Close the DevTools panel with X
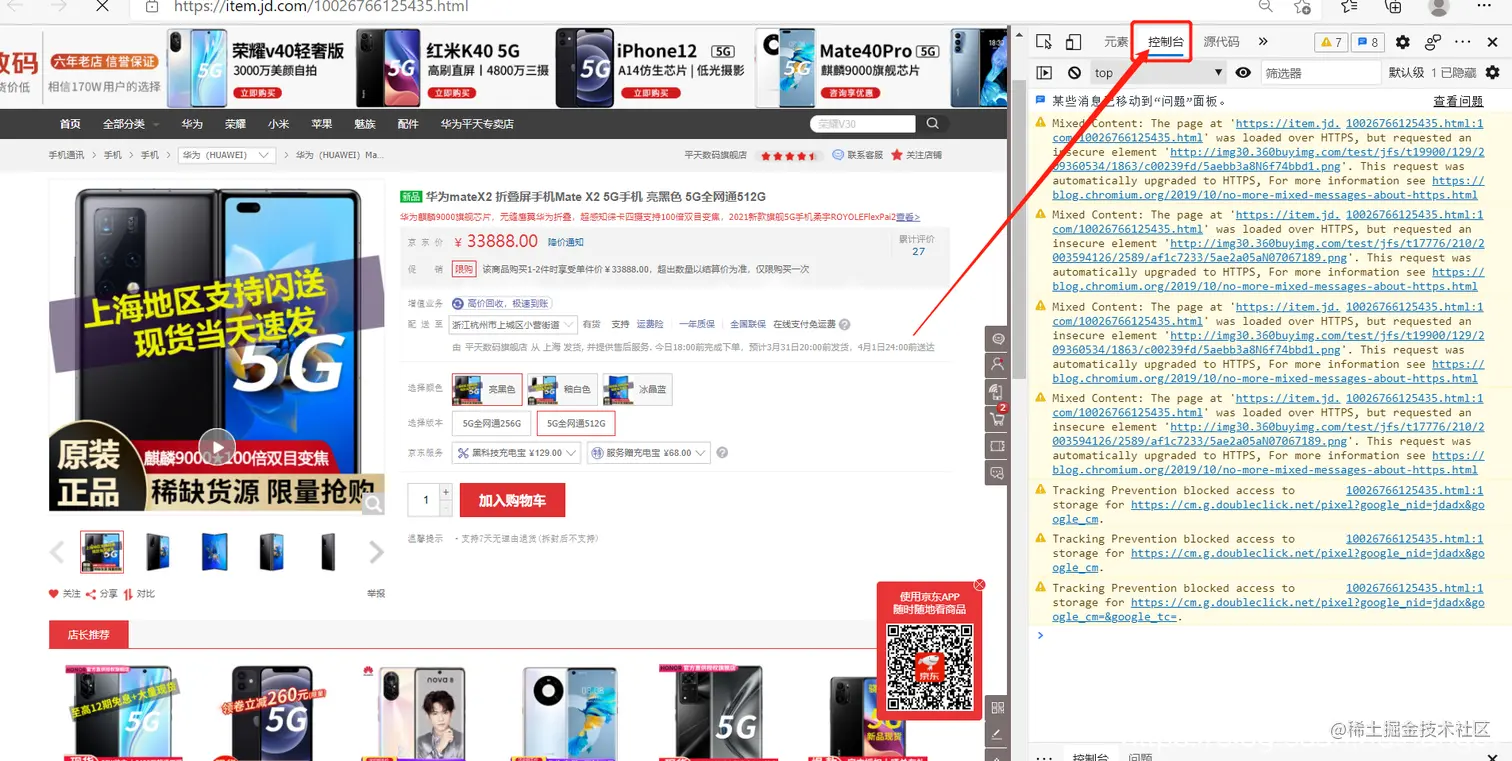 tap(1493, 42)
